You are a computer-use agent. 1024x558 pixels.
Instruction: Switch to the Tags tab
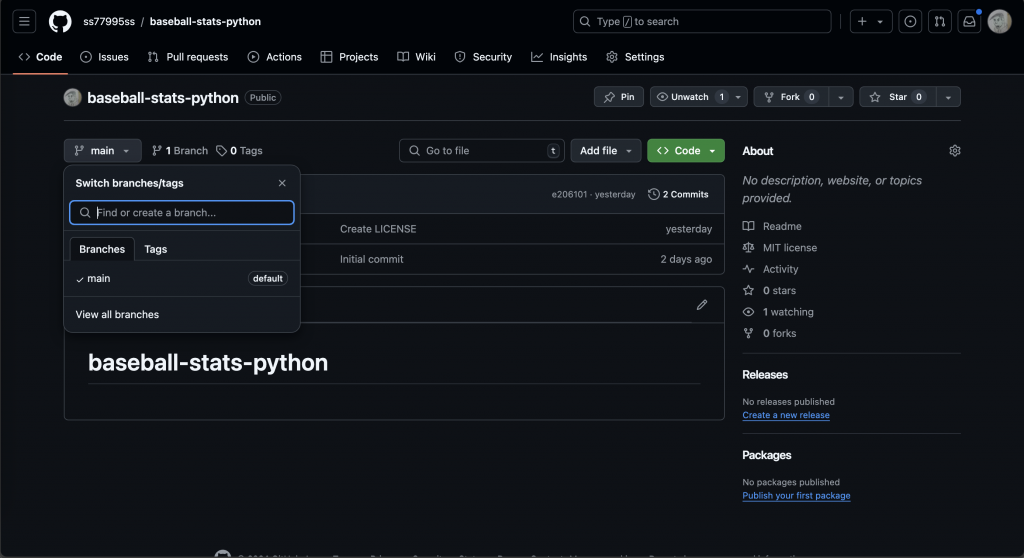click(x=155, y=249)
